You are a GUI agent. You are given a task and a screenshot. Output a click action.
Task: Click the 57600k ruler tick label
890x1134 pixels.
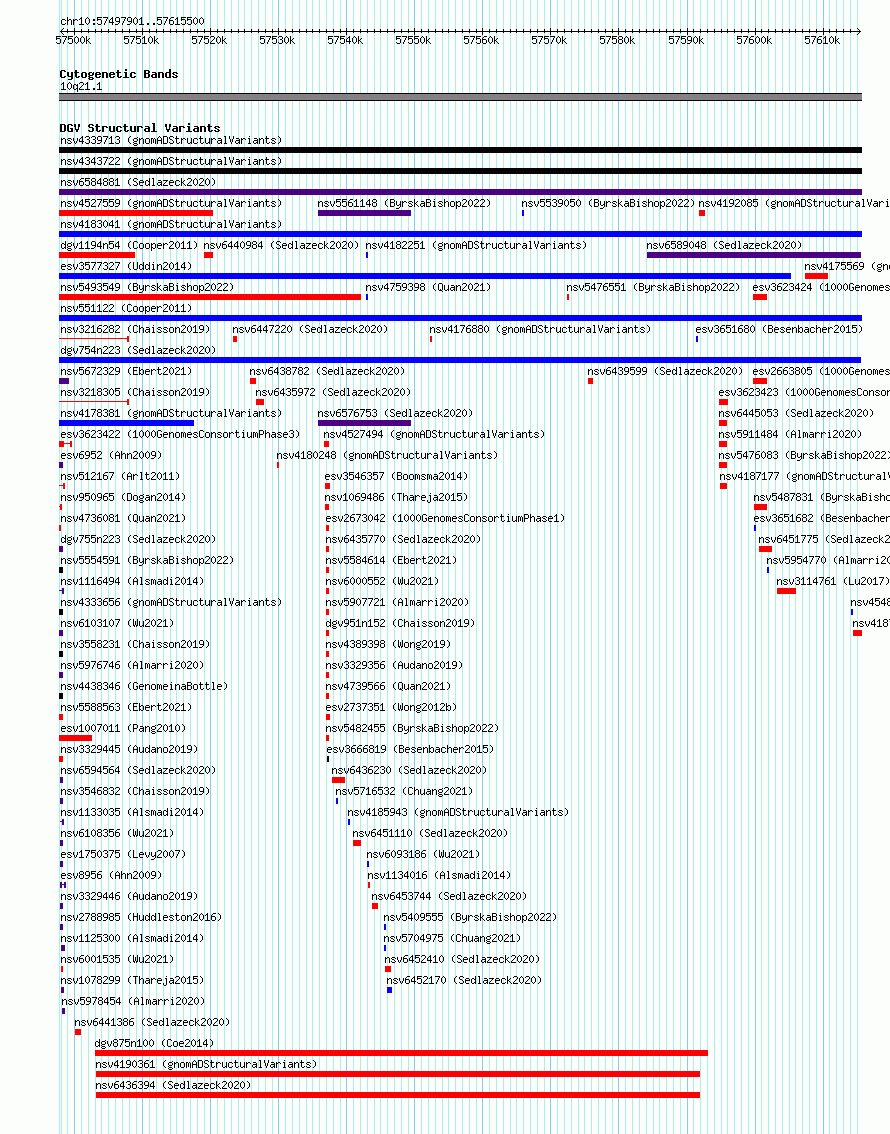pyautogui.click(x=754, y=40)
